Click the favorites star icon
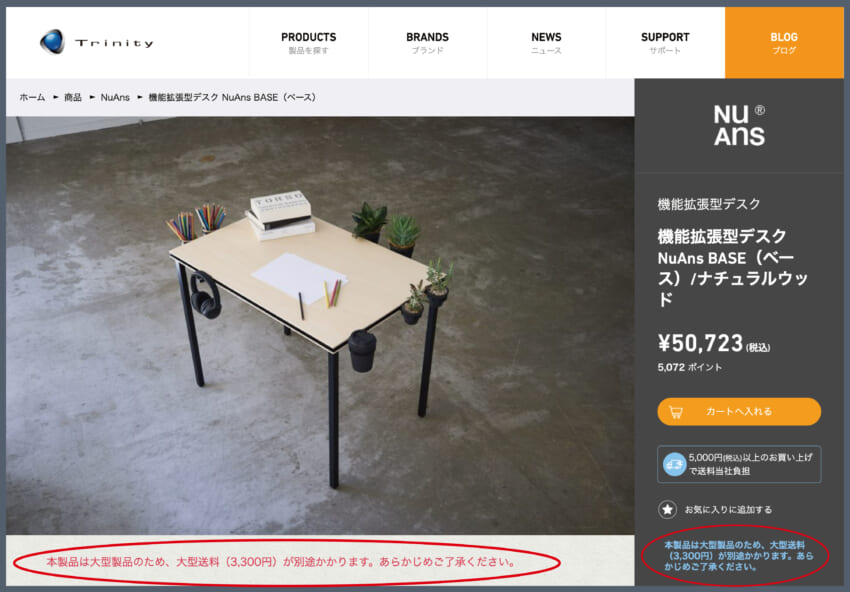 click(667, 510)
